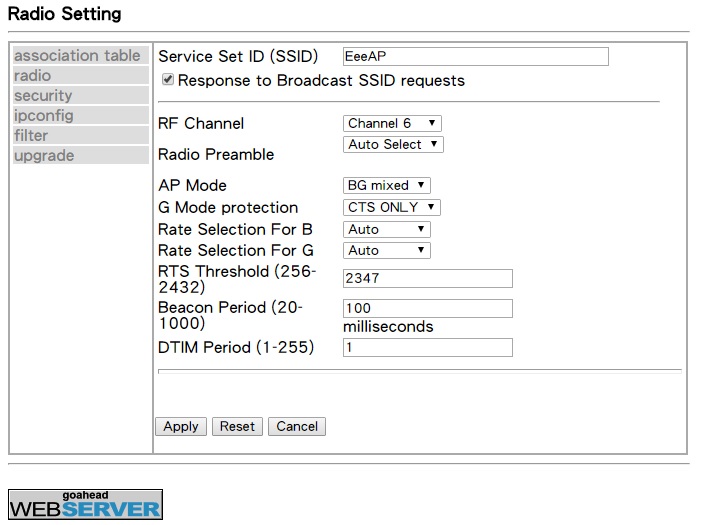The height and width of the screenshot is (525, 702).
Task: Open the upgrade menu item
Action: pos(81,155)
